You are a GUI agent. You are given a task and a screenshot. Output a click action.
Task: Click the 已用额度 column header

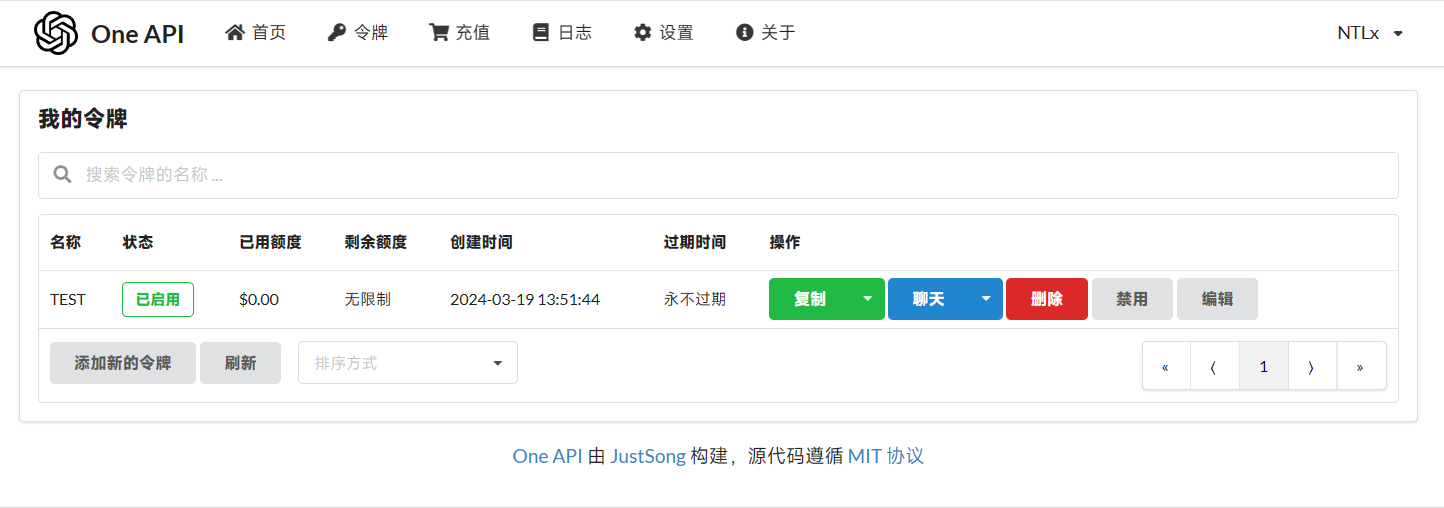coord(270,242)
